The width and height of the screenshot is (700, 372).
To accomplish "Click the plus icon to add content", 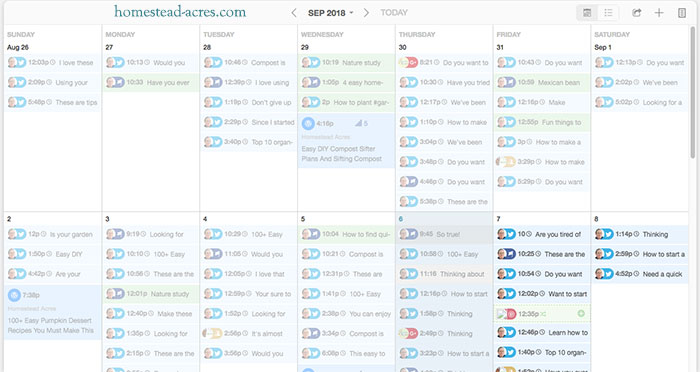I will (x=659, y=13).
